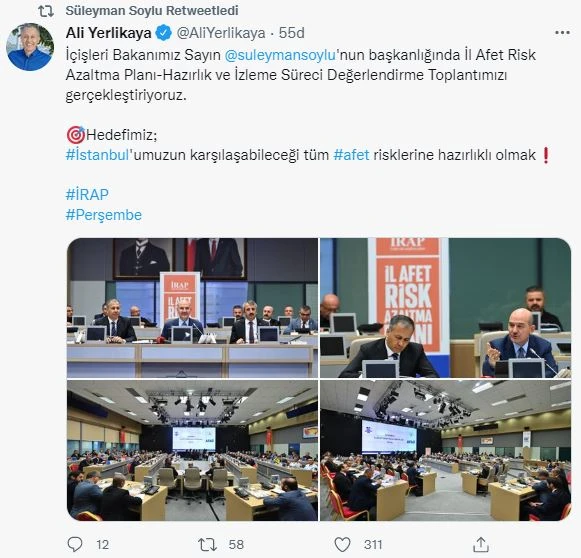View top-left photo of panel officials
Image resolution: width=581 pixels, height=558 pixels.
(x=192, y=308)
